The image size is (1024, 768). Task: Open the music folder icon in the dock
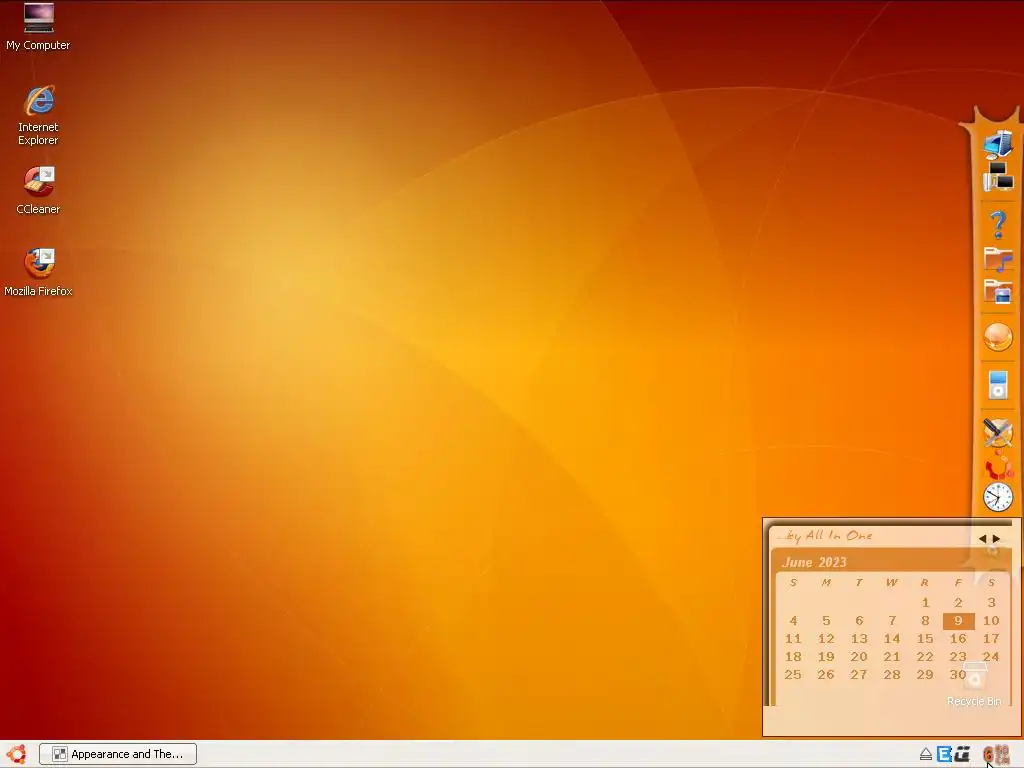pyautogui.click(x=998, y=259)
